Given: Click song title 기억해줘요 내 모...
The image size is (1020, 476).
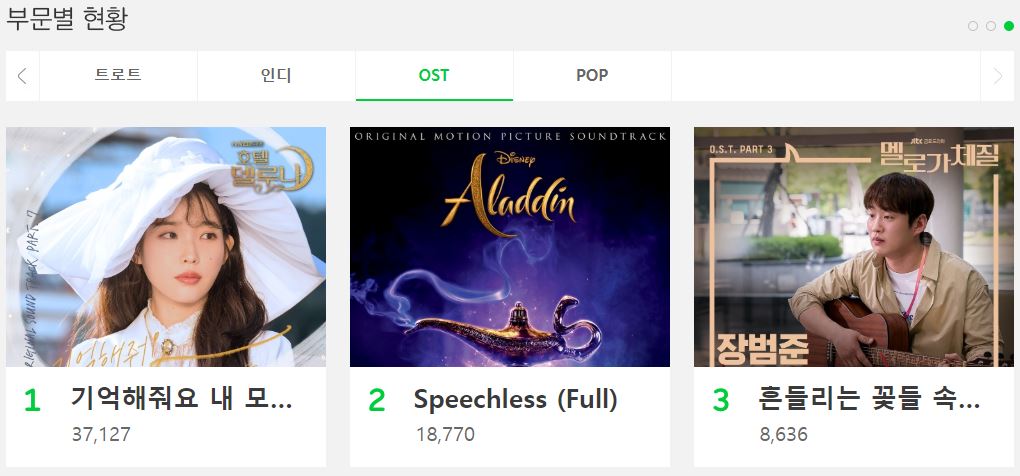Looking at the screenshot, I should click(181, 398).
